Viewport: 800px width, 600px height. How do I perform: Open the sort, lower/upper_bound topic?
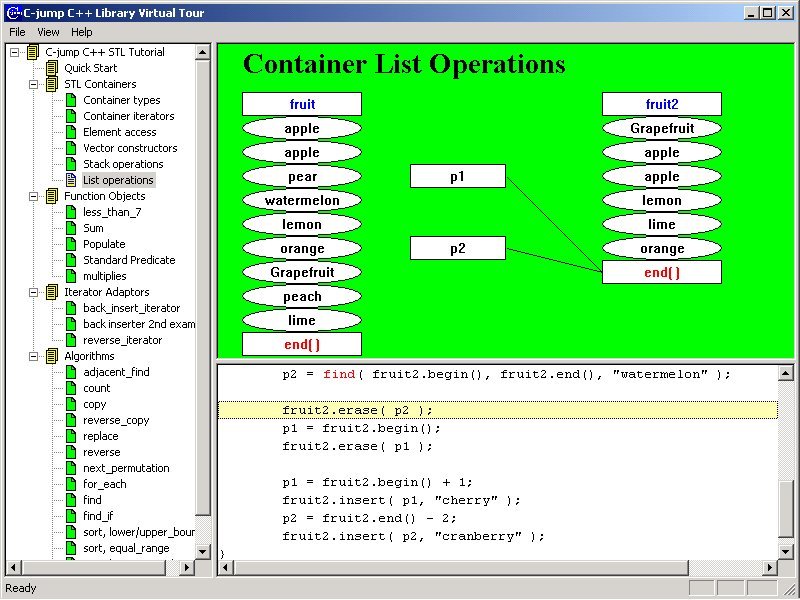(139, 532)
